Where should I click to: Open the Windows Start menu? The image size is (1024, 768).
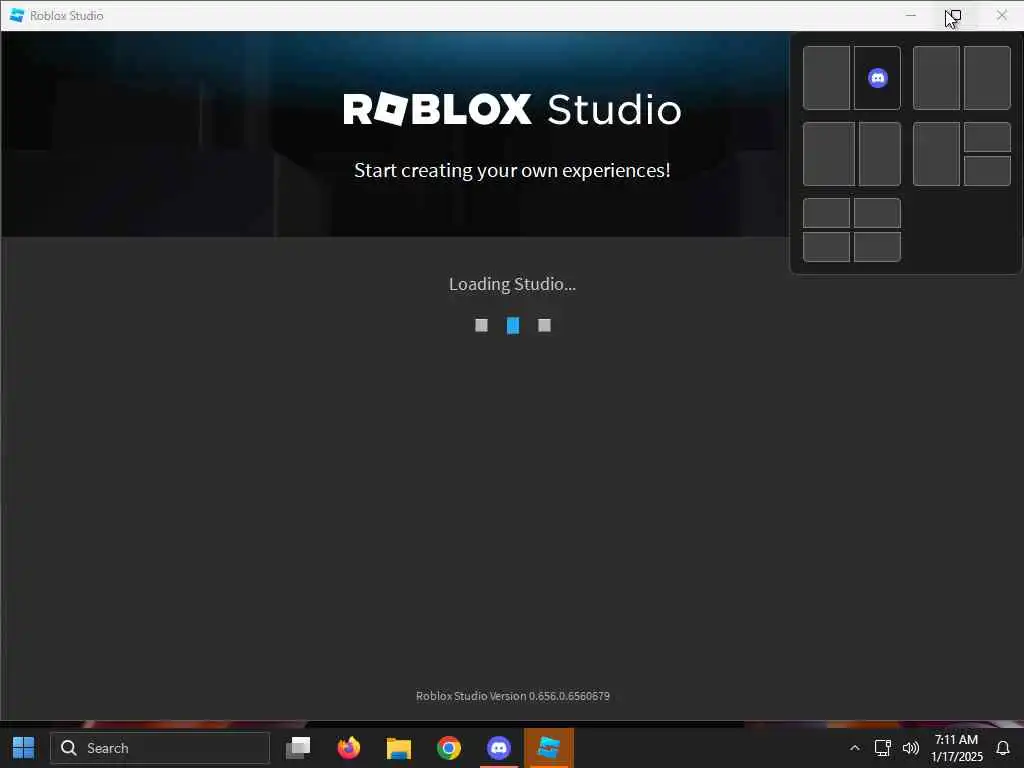coord(24,748)
